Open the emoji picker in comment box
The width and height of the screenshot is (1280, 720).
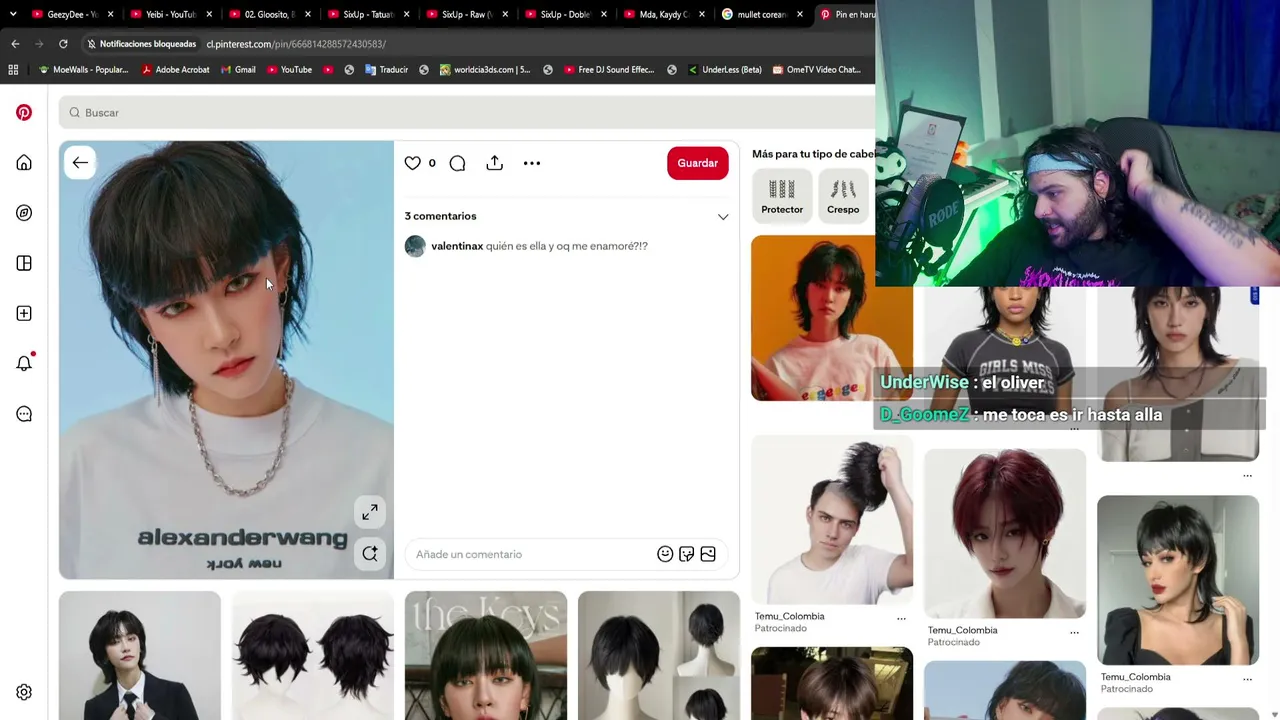click(x=665, y=554)
